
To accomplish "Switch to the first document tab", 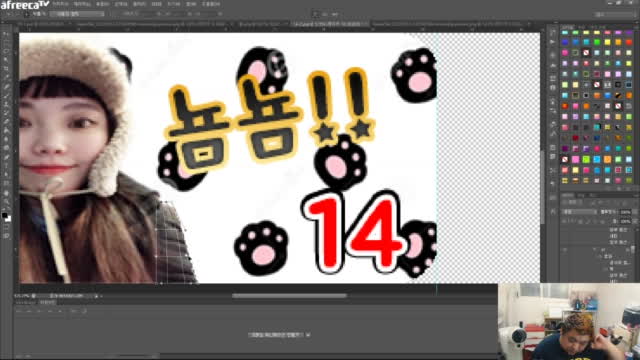I will pyautogui.click(x=43, y=24).
